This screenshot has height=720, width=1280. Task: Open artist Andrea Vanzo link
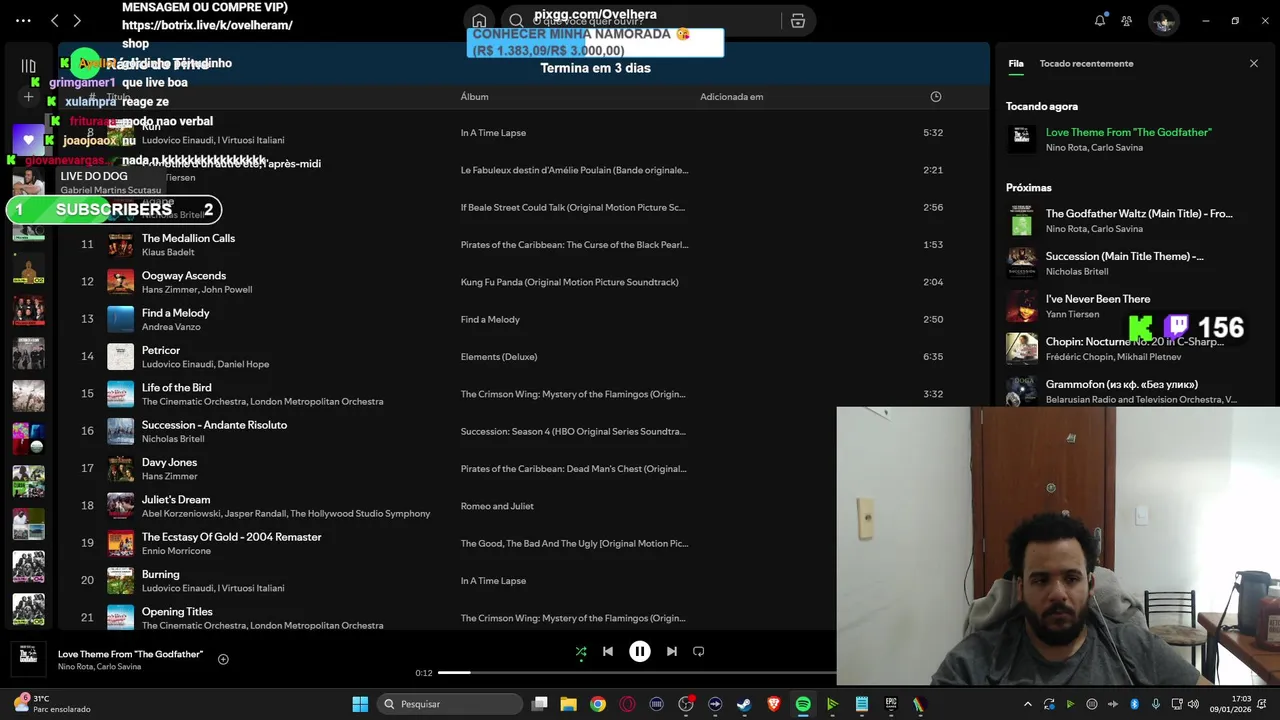(170, 327)
